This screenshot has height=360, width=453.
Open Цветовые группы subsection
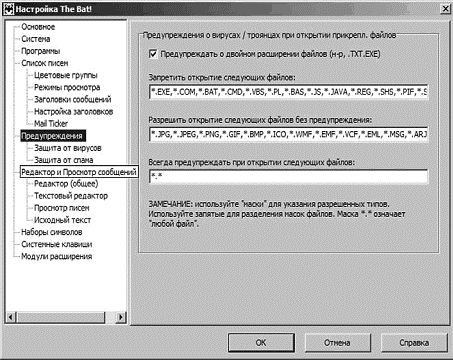point(66,75)
